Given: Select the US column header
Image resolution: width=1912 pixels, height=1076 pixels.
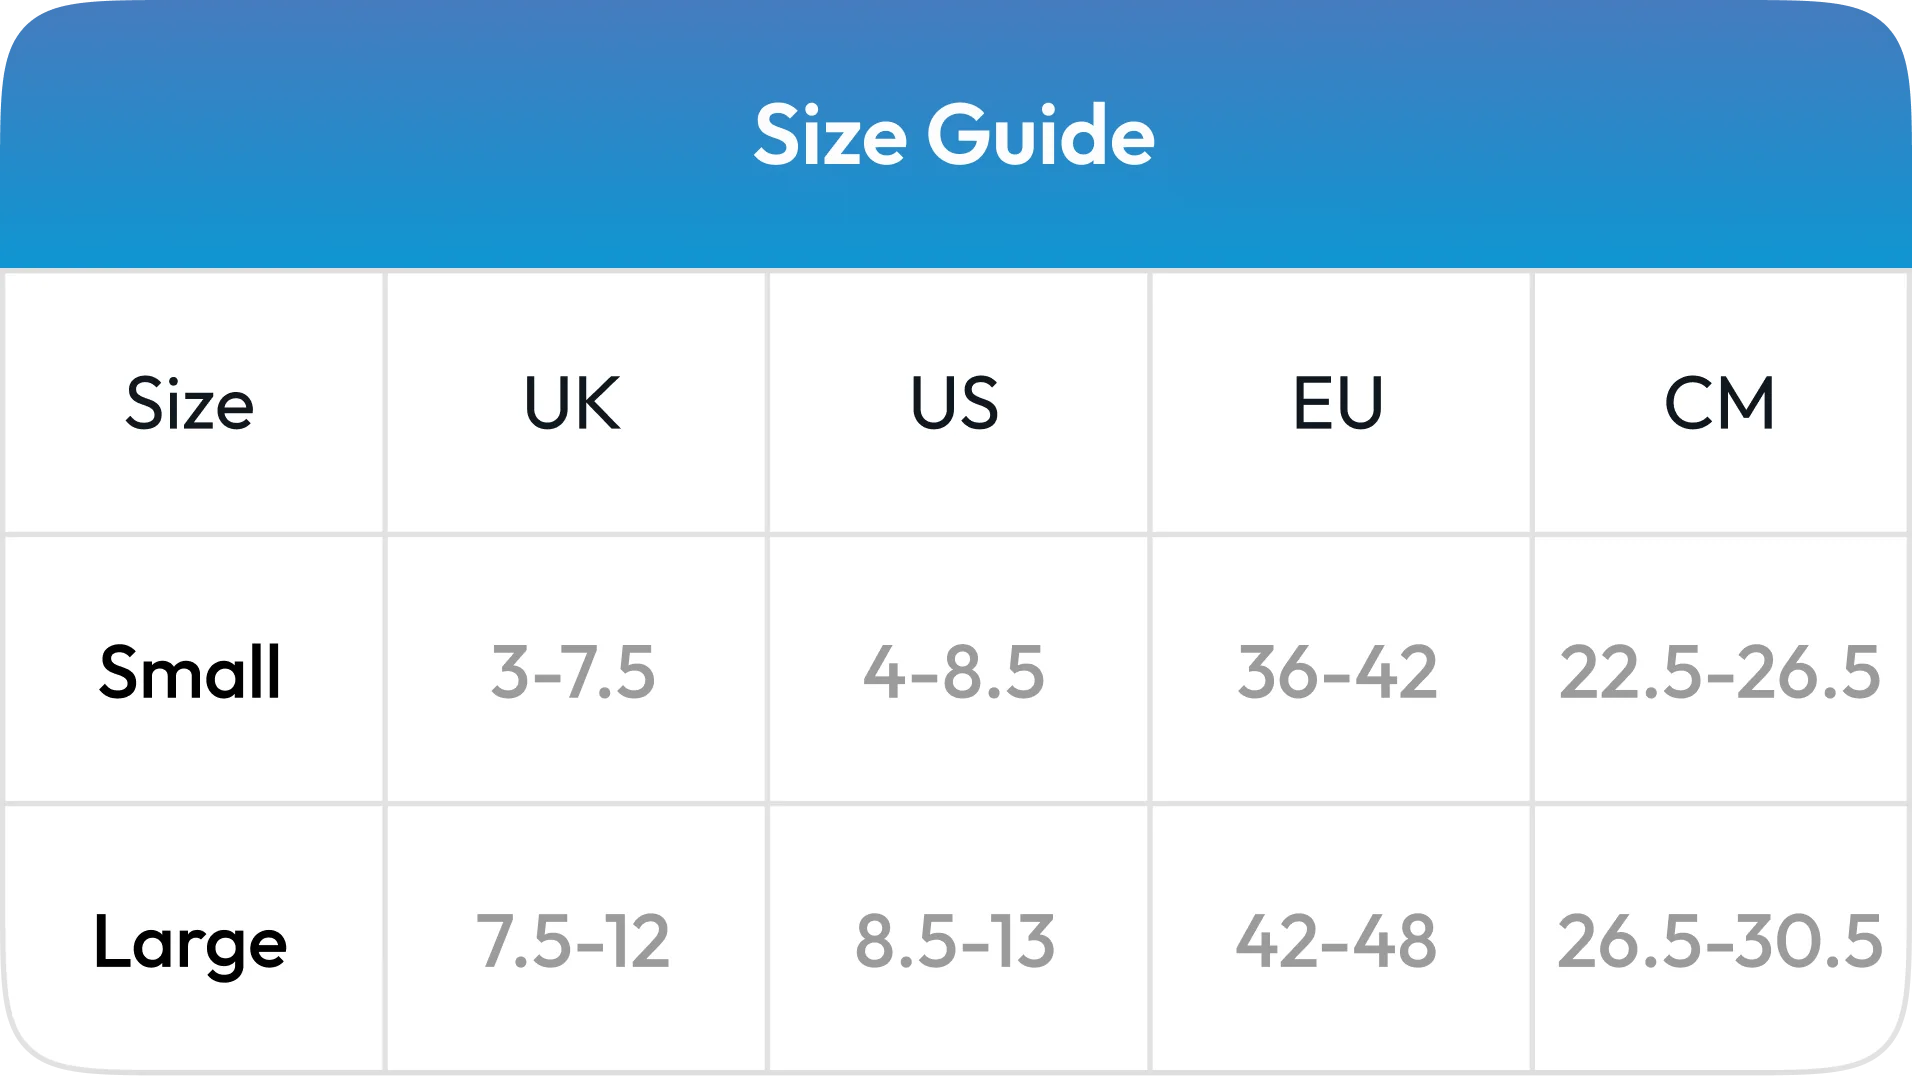Looking at the screenshot, I should click(955, 403).
